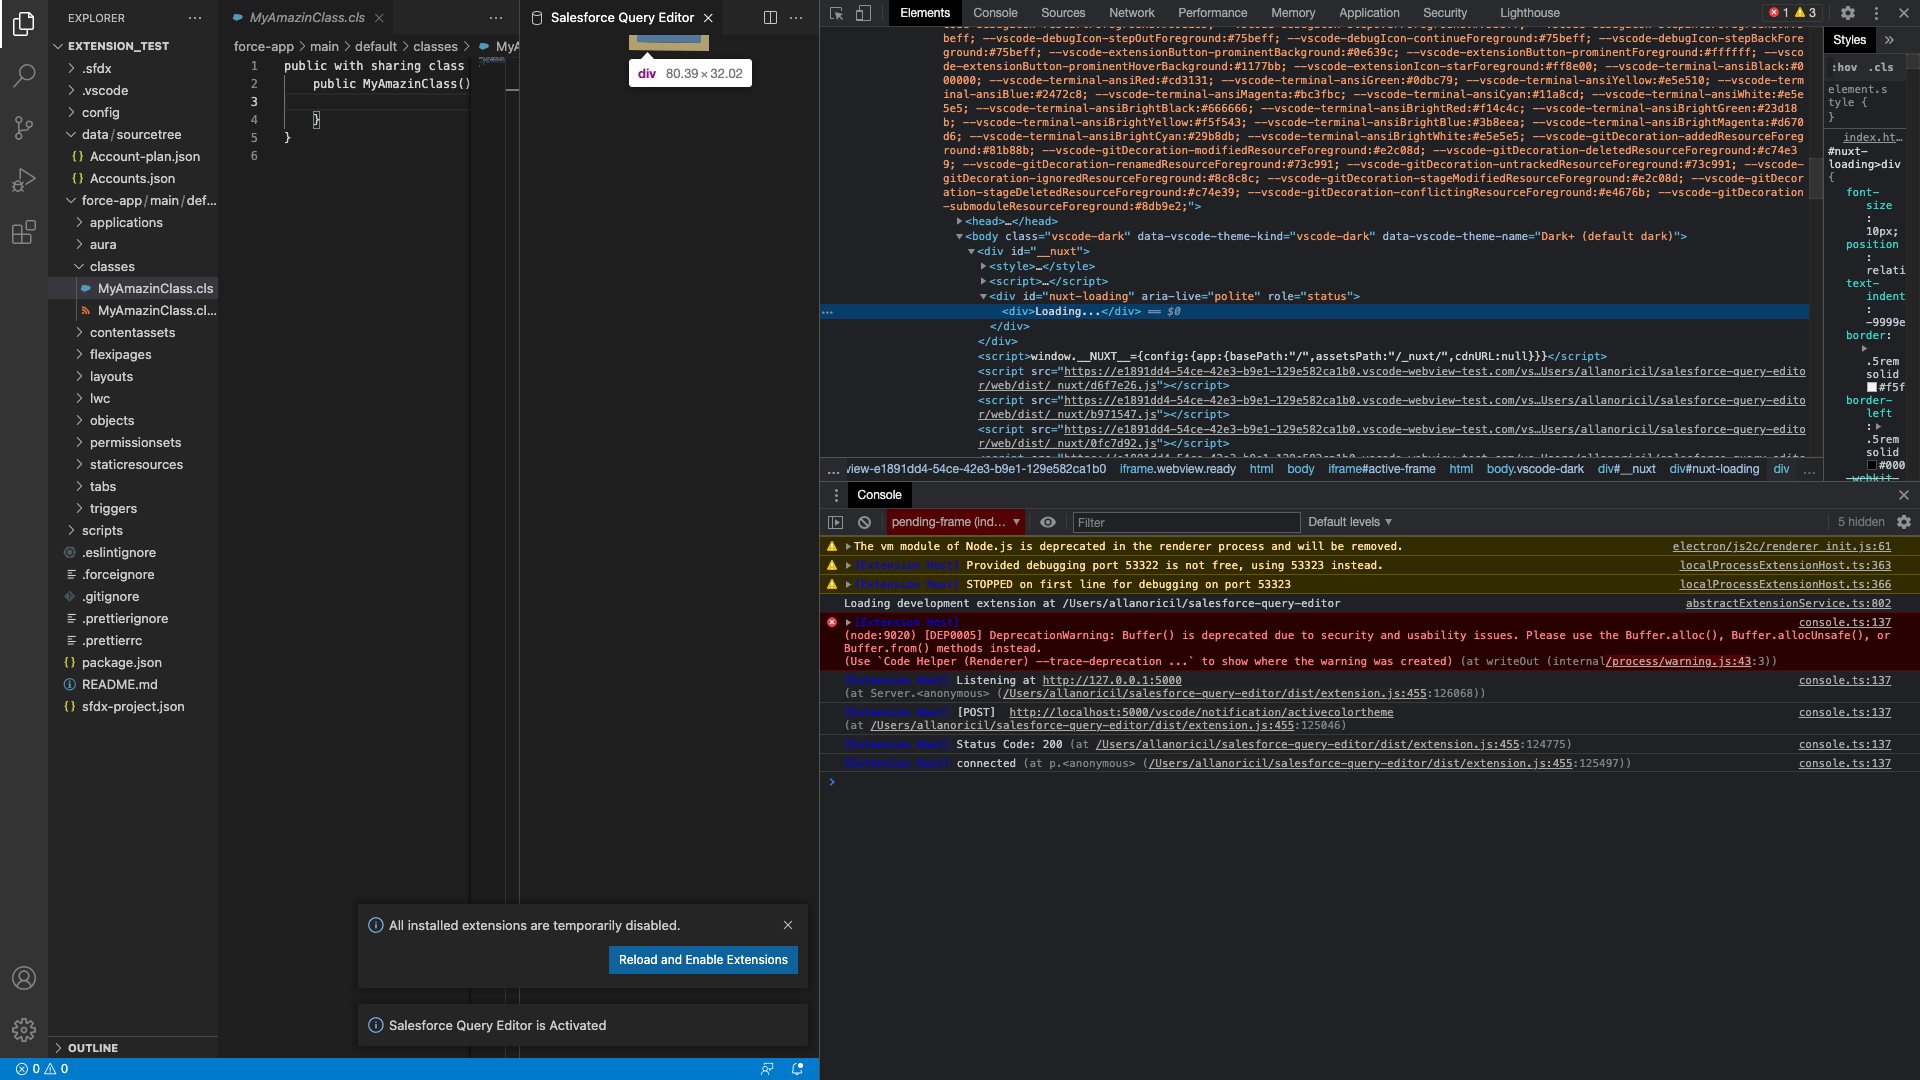Open the Run and Debug view
The image size is (1920, 1080).
24,179
